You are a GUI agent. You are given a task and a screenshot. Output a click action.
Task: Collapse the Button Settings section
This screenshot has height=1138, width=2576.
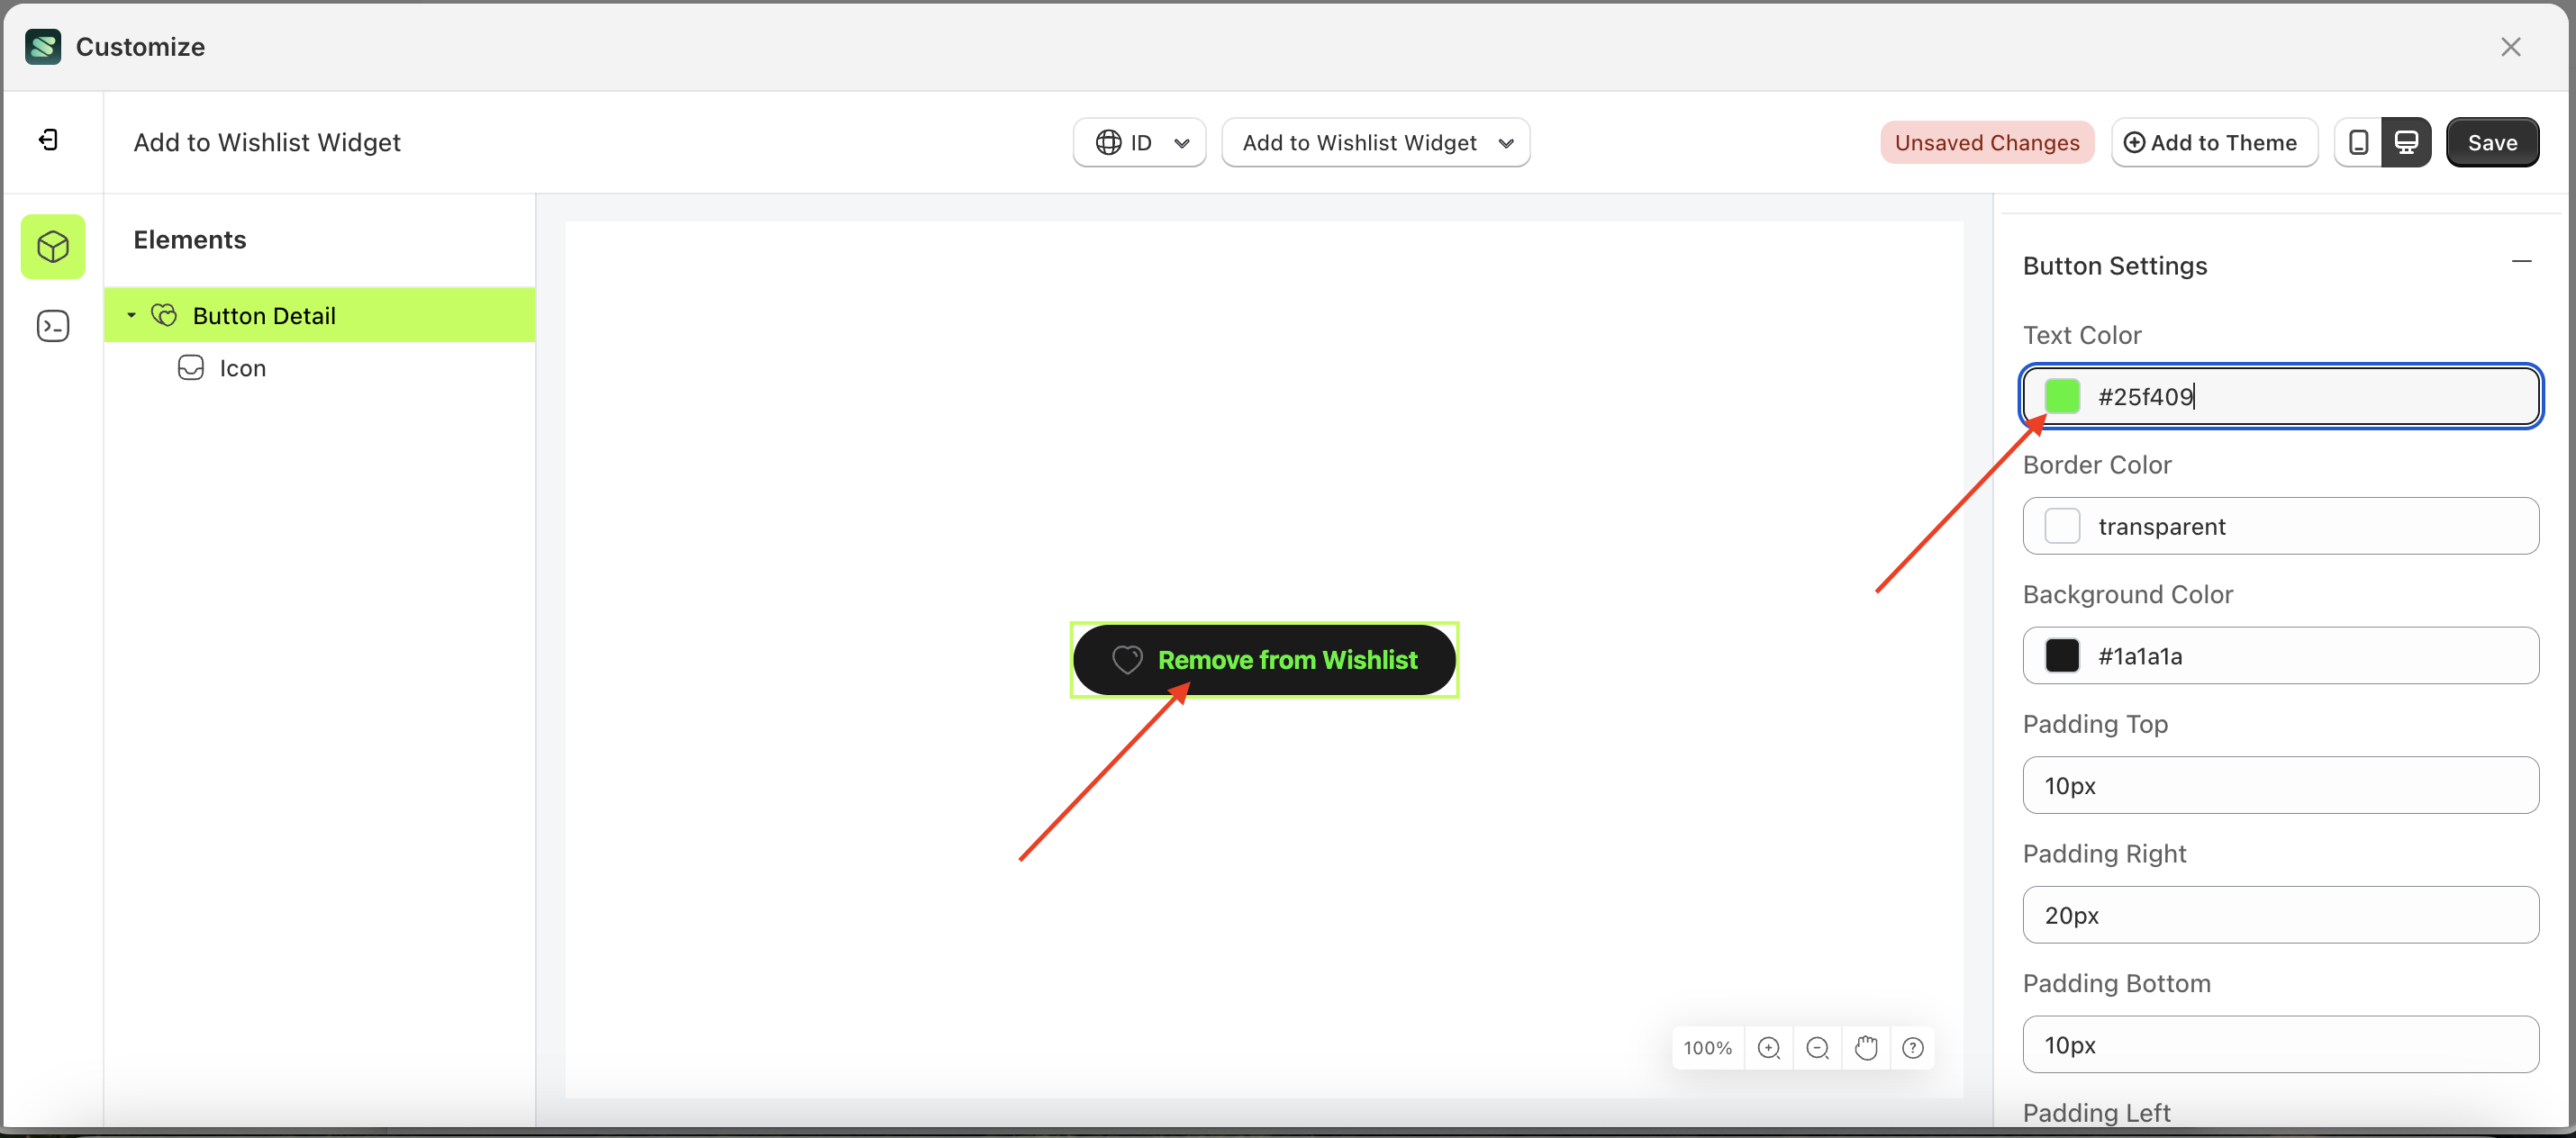pyautogui.click(x=2522, y=261)
